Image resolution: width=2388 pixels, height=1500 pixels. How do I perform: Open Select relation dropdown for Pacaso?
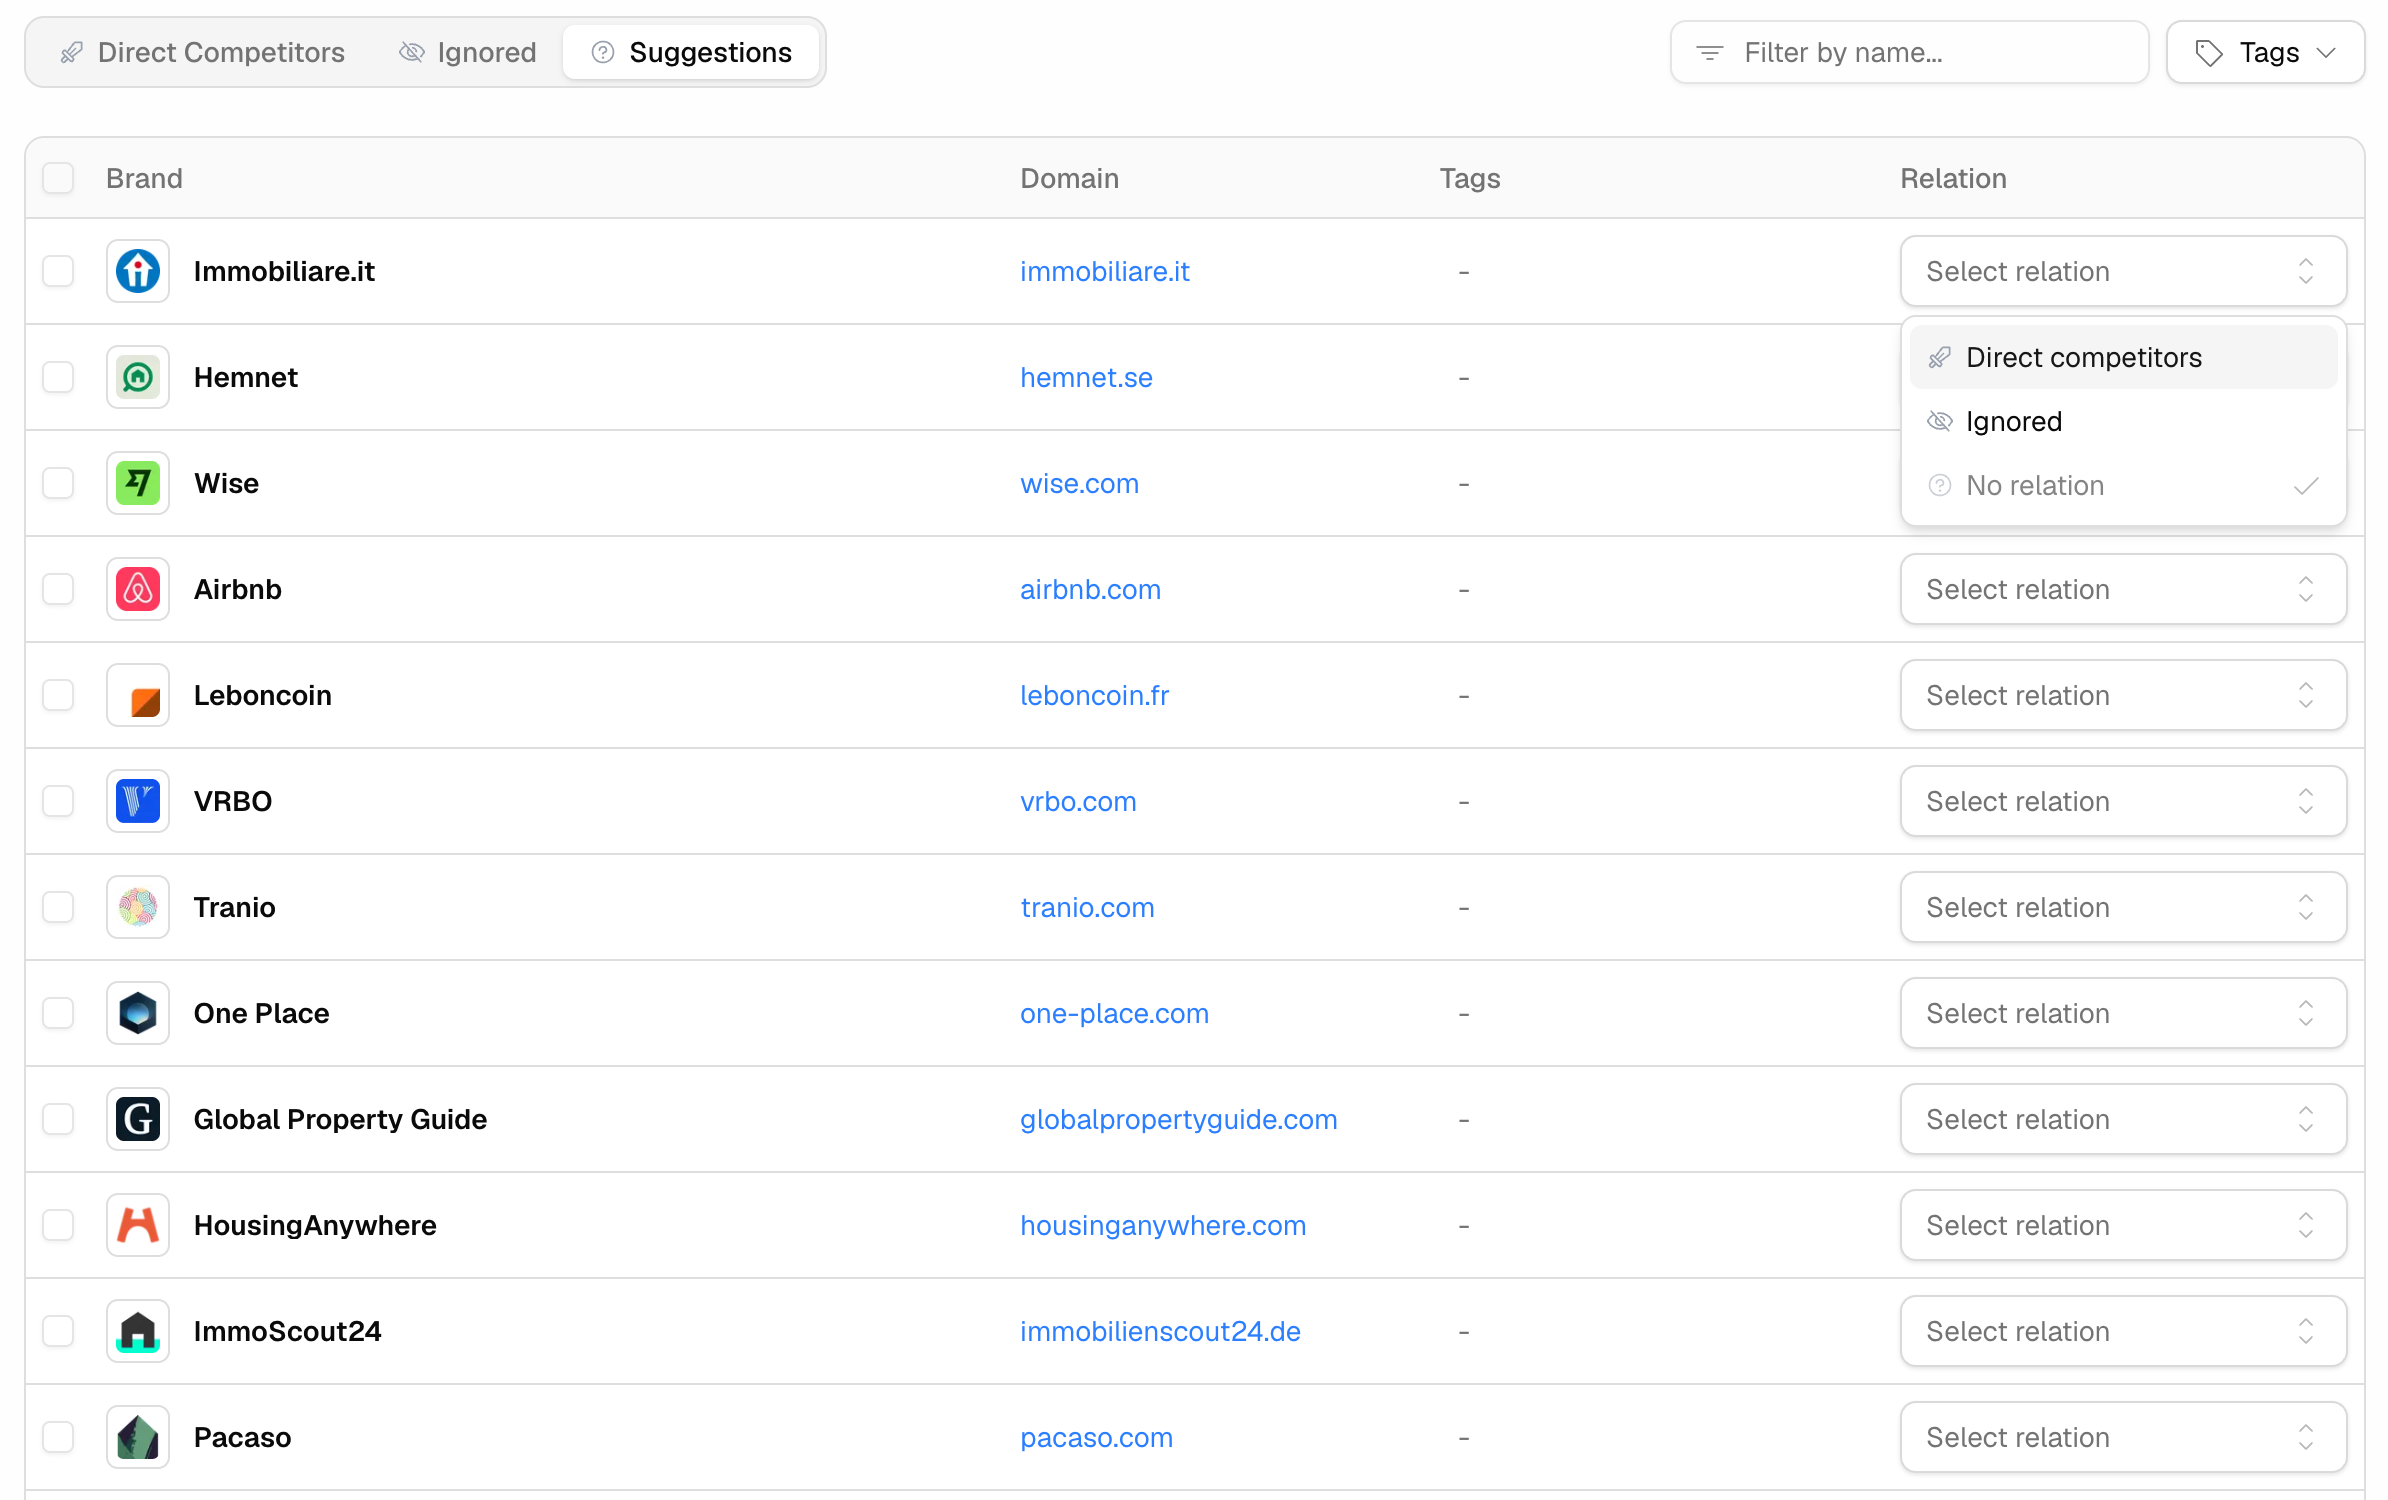[x=2123, y=1437]
